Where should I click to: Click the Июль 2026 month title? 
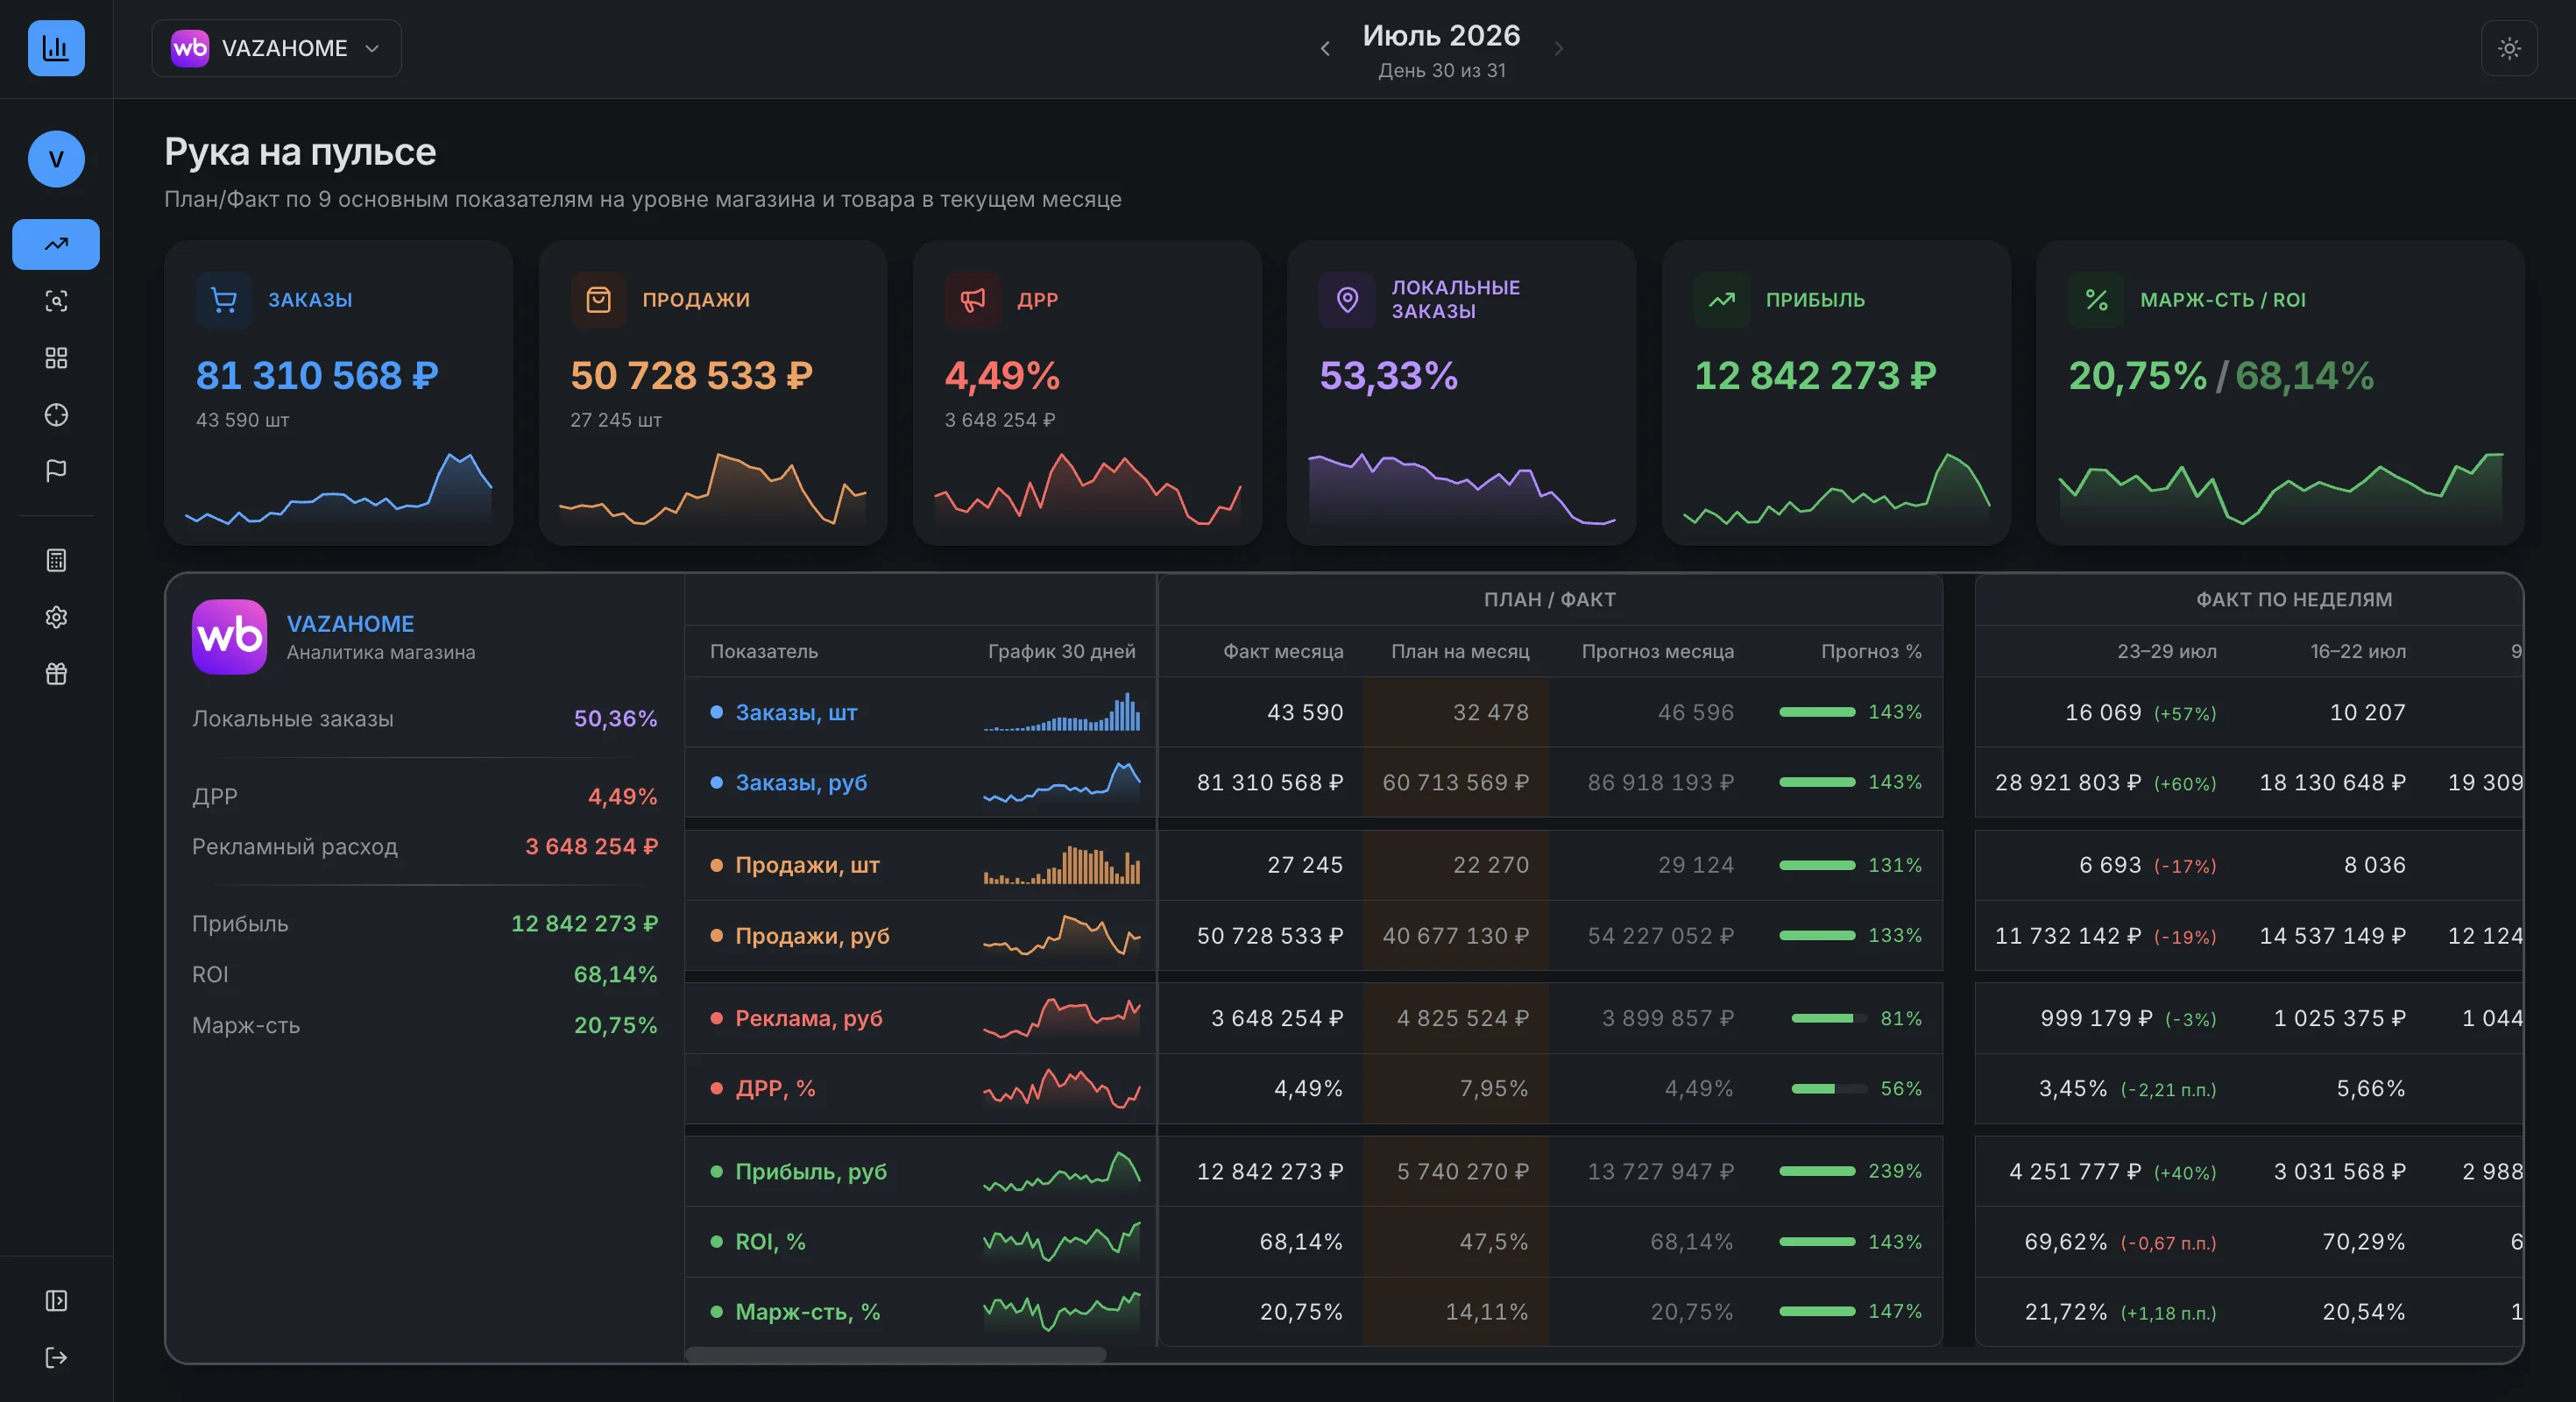[1441, 36]
